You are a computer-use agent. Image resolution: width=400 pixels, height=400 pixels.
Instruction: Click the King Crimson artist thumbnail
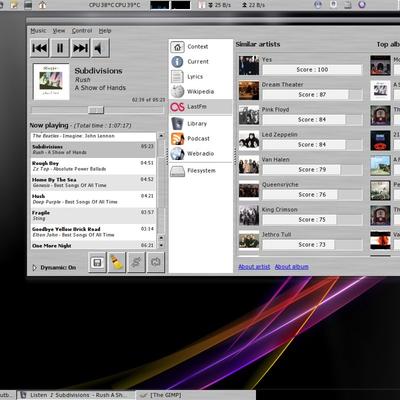[x=249, y=215]
